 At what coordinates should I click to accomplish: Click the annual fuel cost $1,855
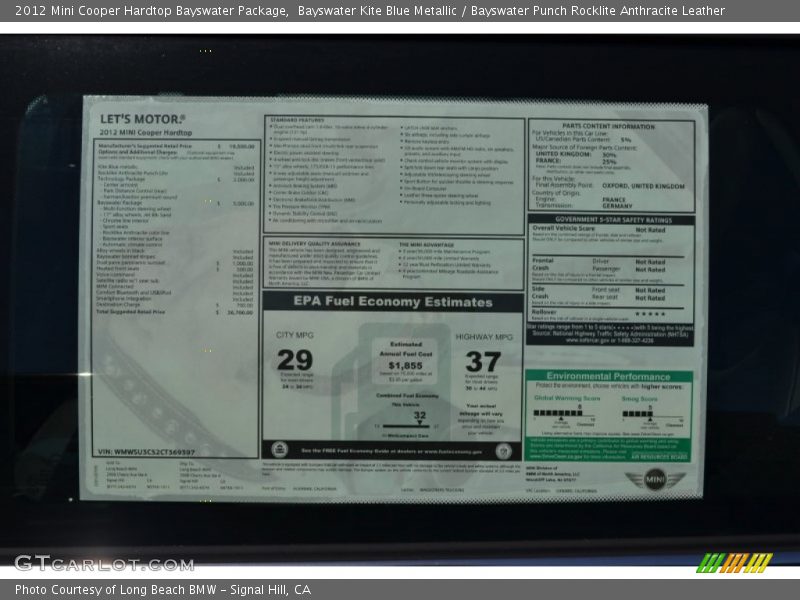click(x=406, y=365)
